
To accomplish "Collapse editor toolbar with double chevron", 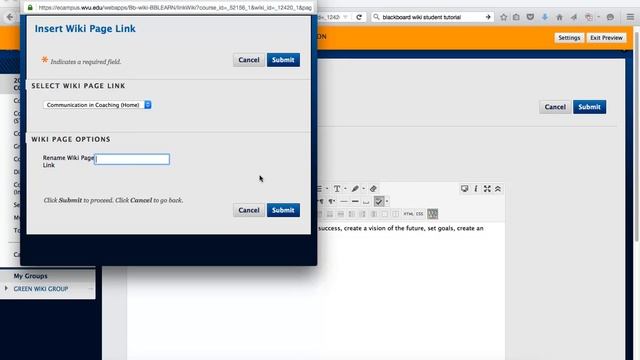I will click(498, 189).
